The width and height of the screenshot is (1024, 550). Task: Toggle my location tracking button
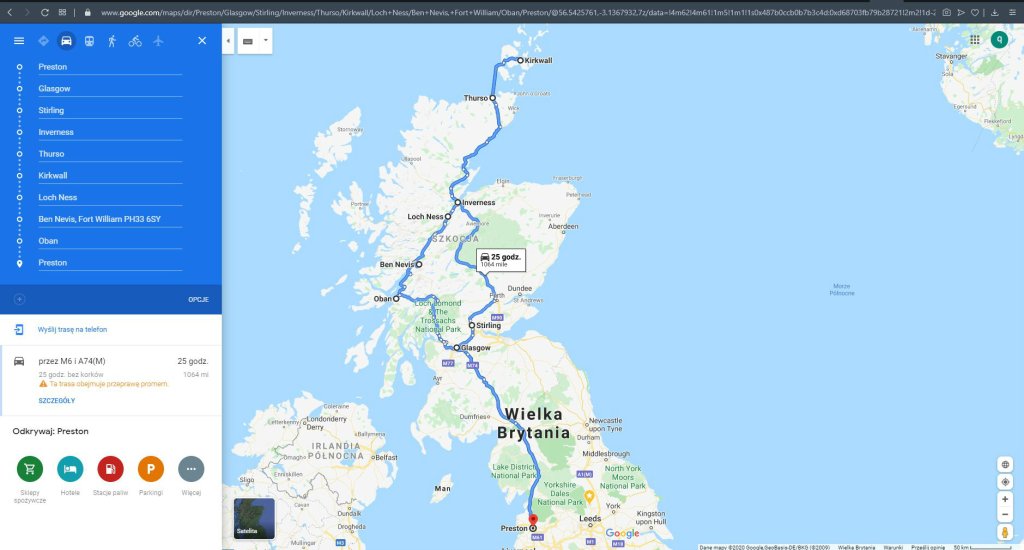pos(1005,482)
